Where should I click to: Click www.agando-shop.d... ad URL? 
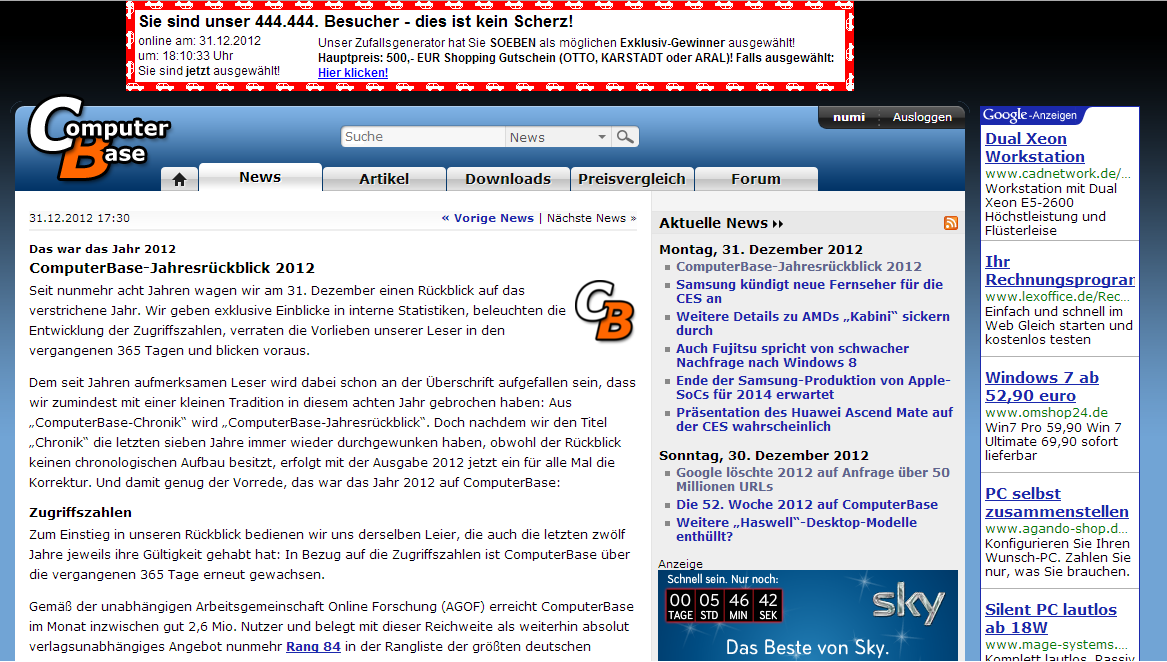(1056, 529)
